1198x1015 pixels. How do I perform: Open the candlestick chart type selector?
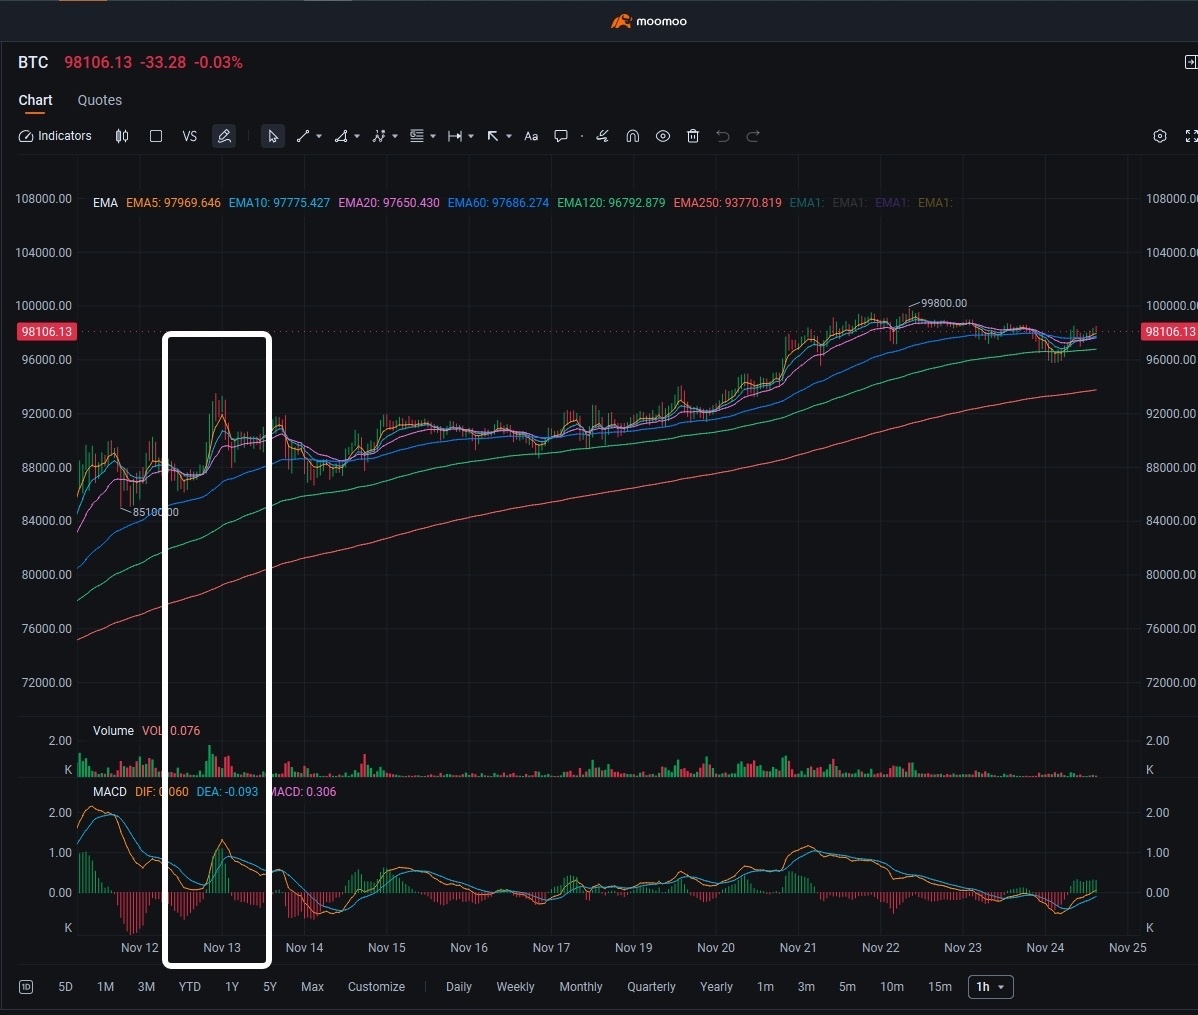point(122,136)
